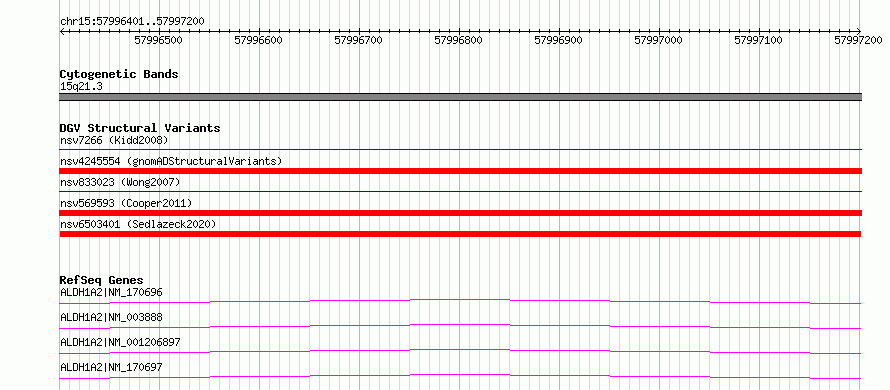Click the gray 15q21.3 cytoband bar
The height and width of the screenshot is (390, 890).
[x=460, y=97]
